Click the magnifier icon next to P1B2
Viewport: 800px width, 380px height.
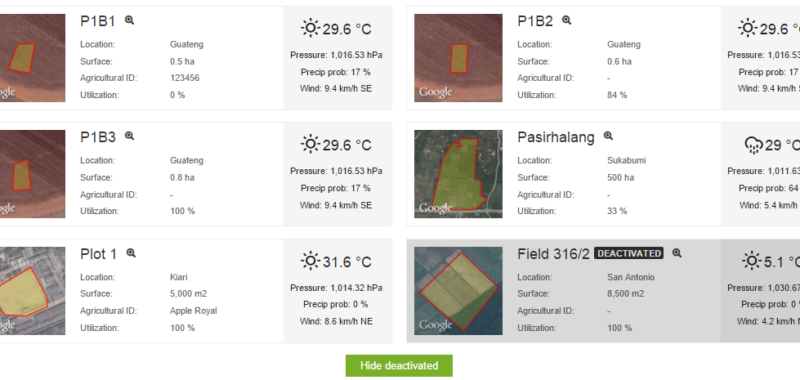pos(566,20)
